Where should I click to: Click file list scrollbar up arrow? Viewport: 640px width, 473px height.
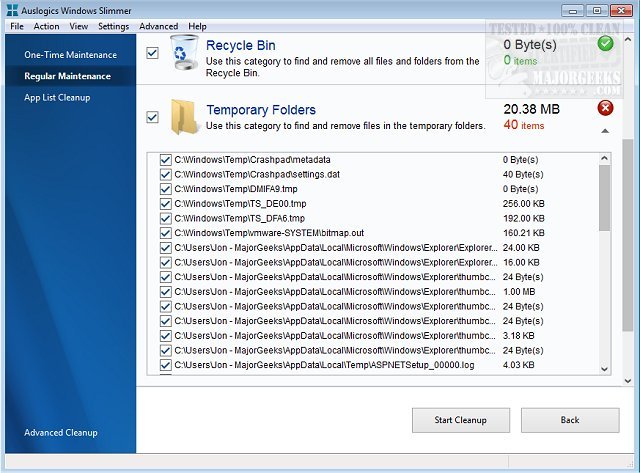coord(604,158)
